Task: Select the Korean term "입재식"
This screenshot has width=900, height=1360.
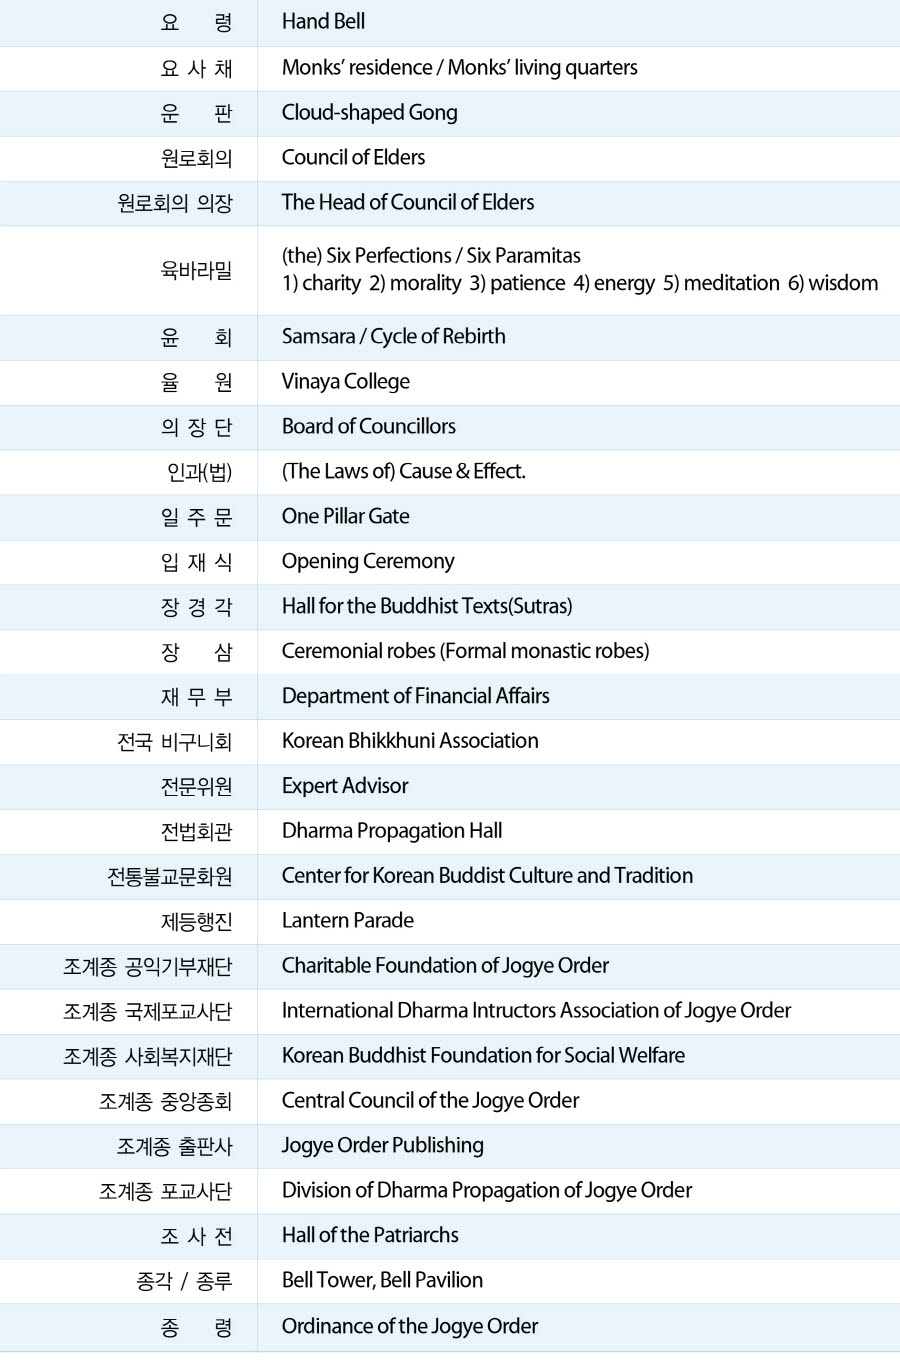Action: click(197, 562)
